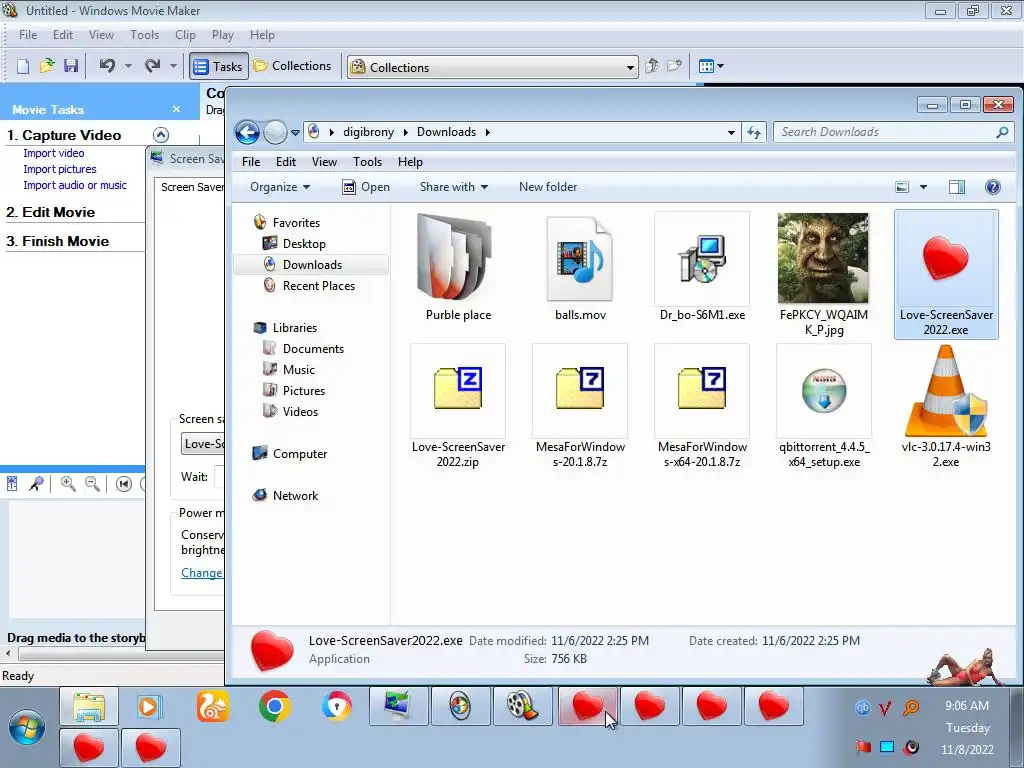
Task: Toggle the Tasks pane button
Action: pyautogui.click(x=219, y=67)
